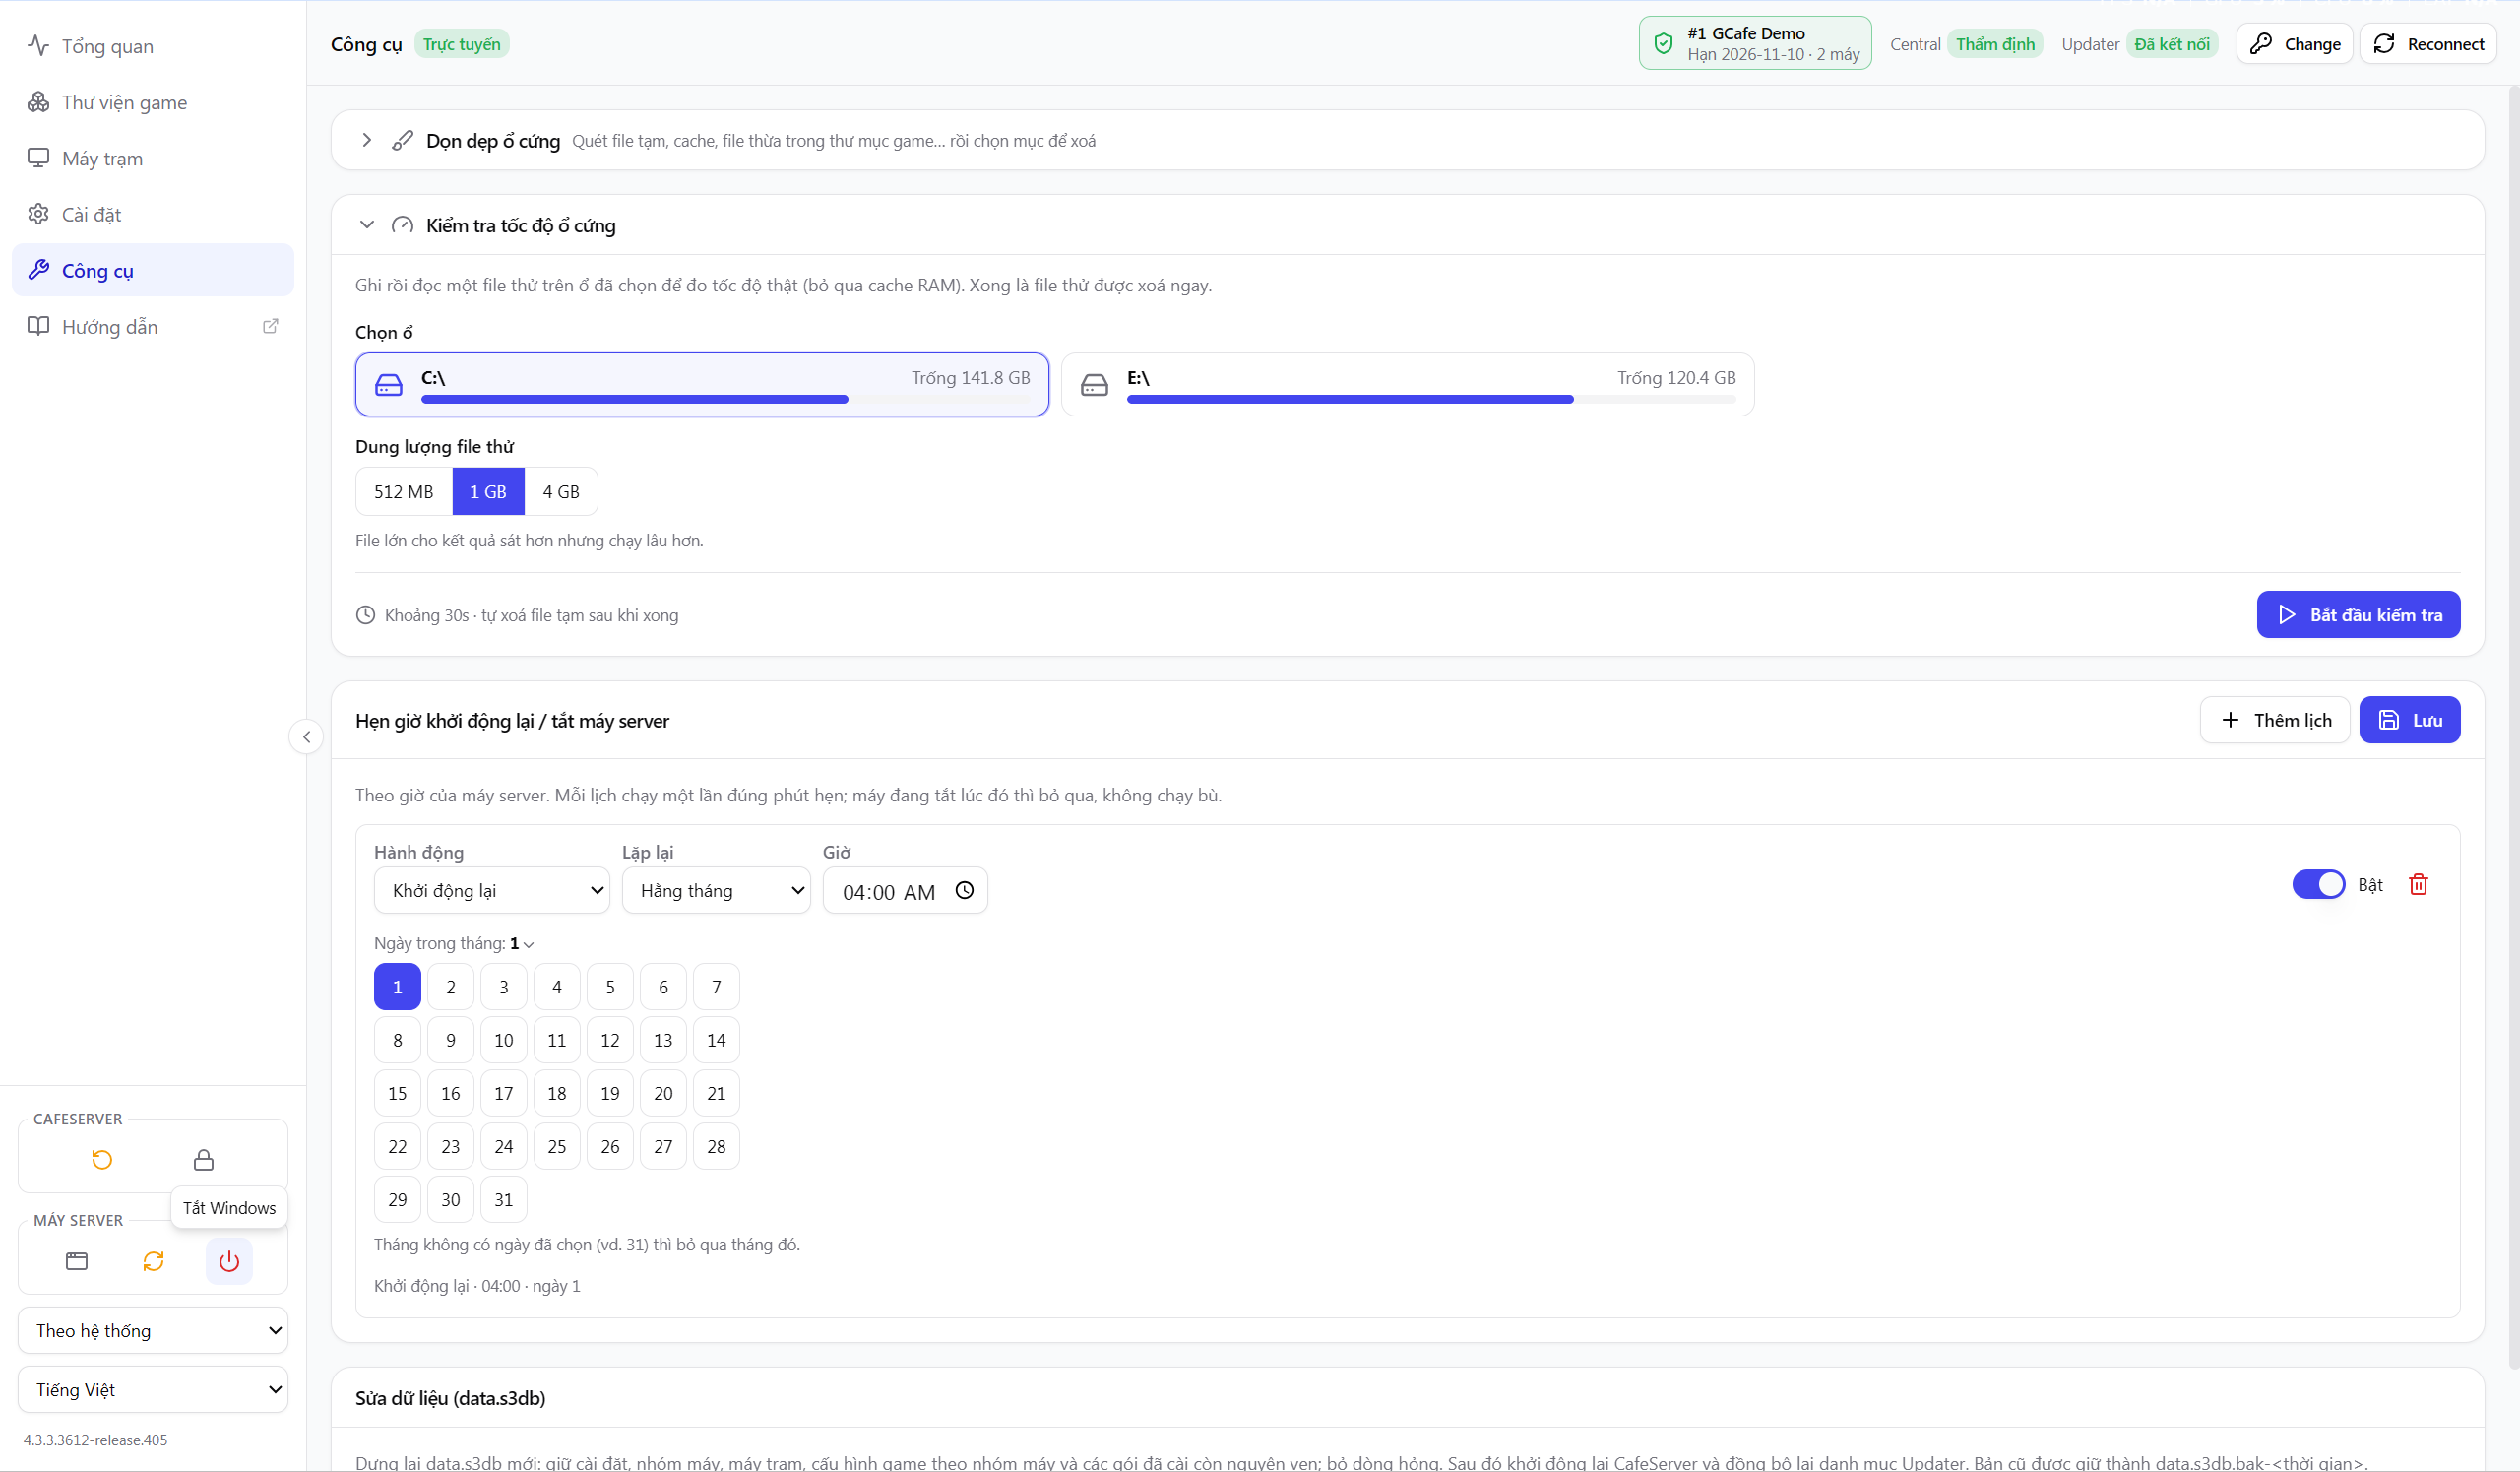Viewport: 2520px width, 1472px height.
Task: Click the Thư viện game icon
Action: coord(38,102)
